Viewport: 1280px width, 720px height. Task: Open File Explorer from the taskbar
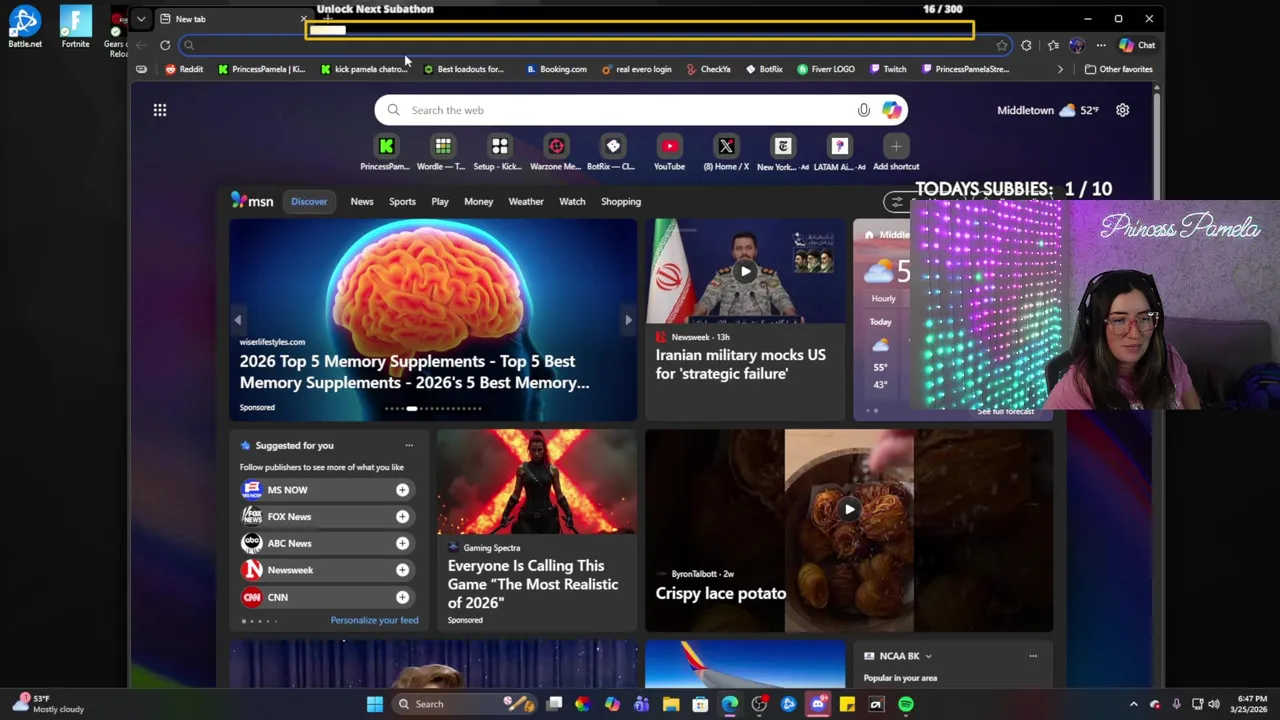pos(671,704)
